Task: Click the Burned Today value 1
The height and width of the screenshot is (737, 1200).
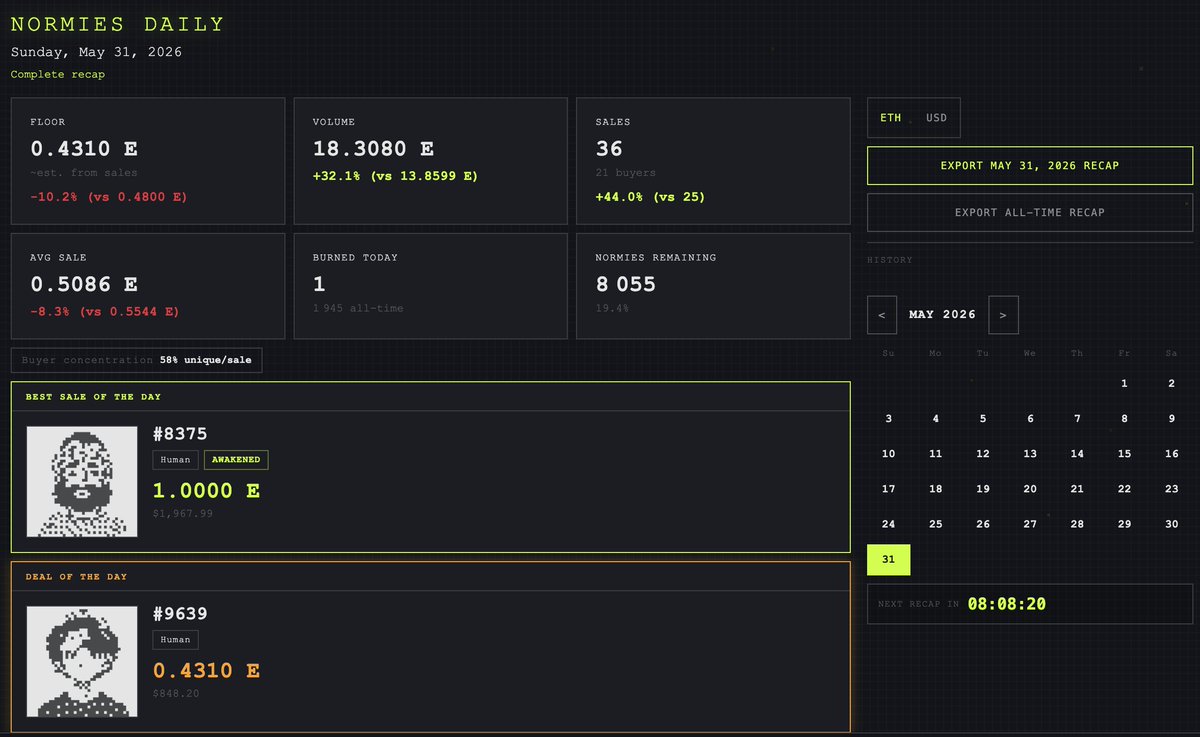Action: [319, 284]
